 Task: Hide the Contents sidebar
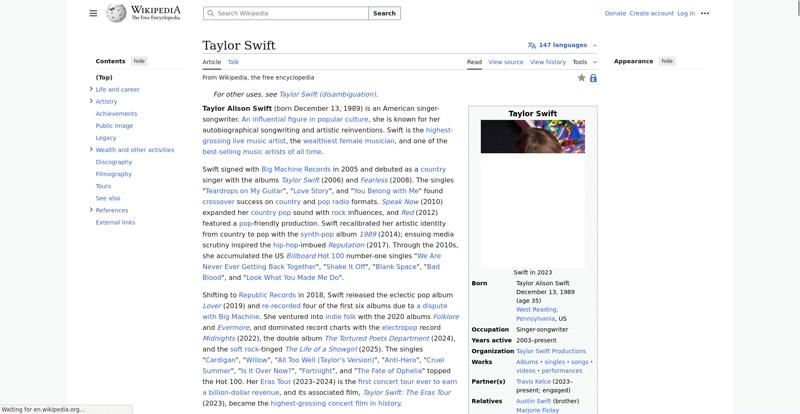[x=139, y=61]
